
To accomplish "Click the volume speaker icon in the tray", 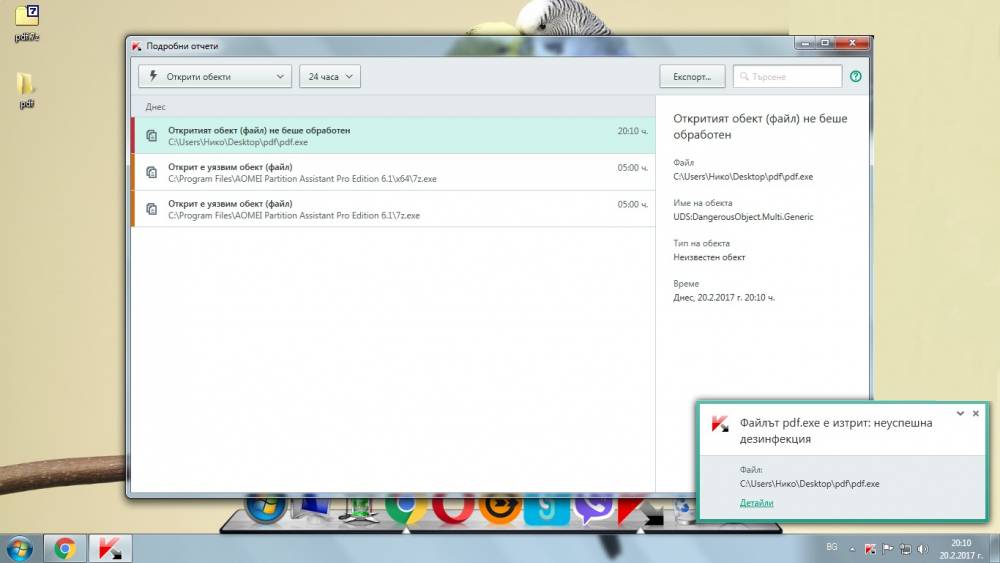I will 922,549.
